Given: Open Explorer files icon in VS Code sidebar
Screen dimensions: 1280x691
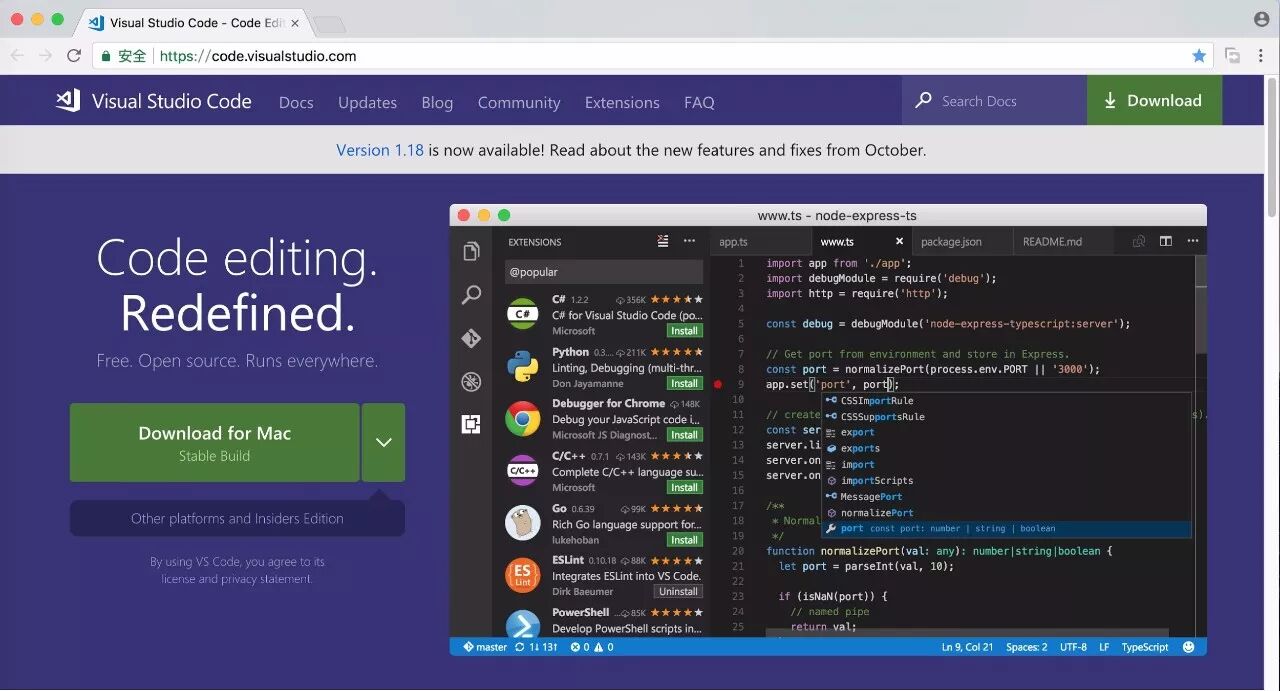Looking at the screenshot, I should (471, 251).
